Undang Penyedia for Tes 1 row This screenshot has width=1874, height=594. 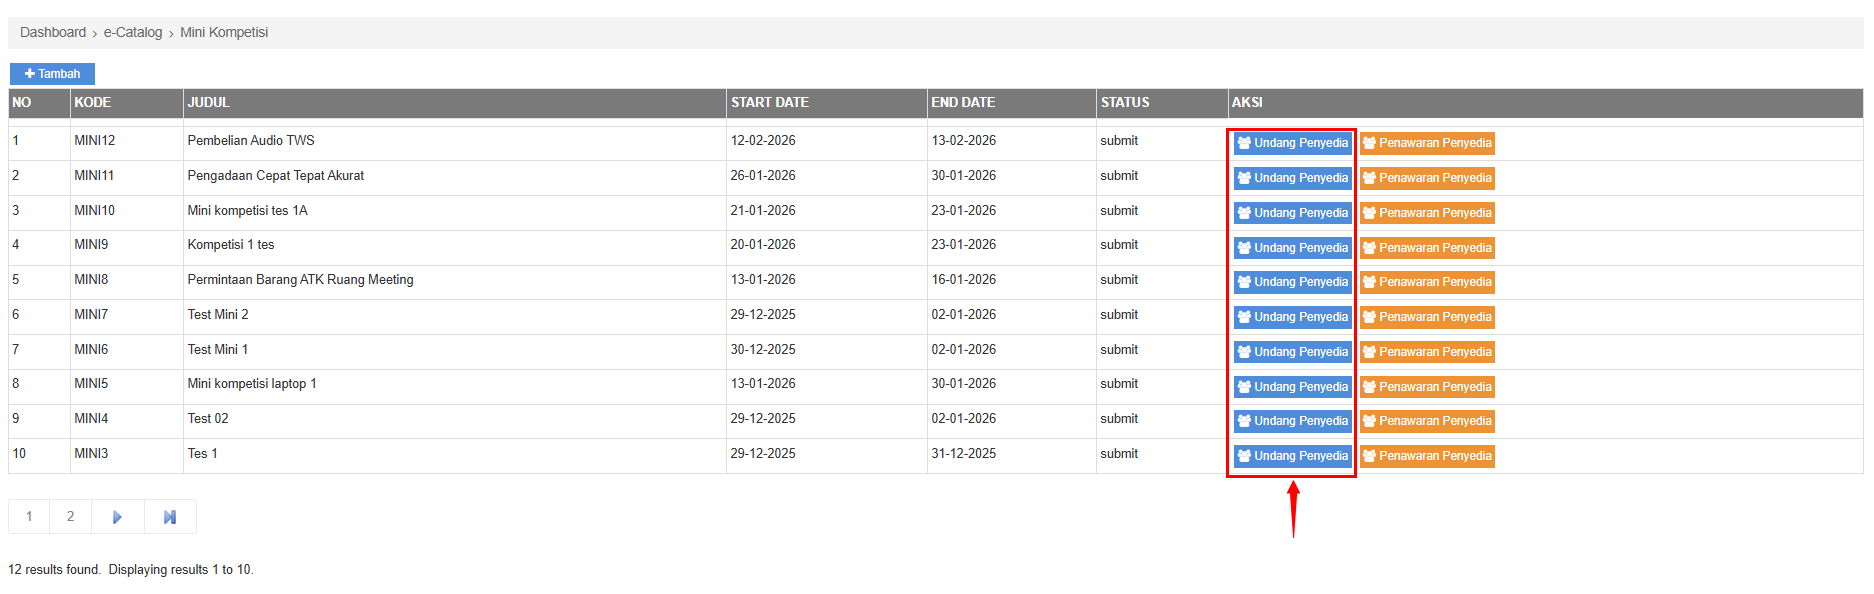point(1292,456)
